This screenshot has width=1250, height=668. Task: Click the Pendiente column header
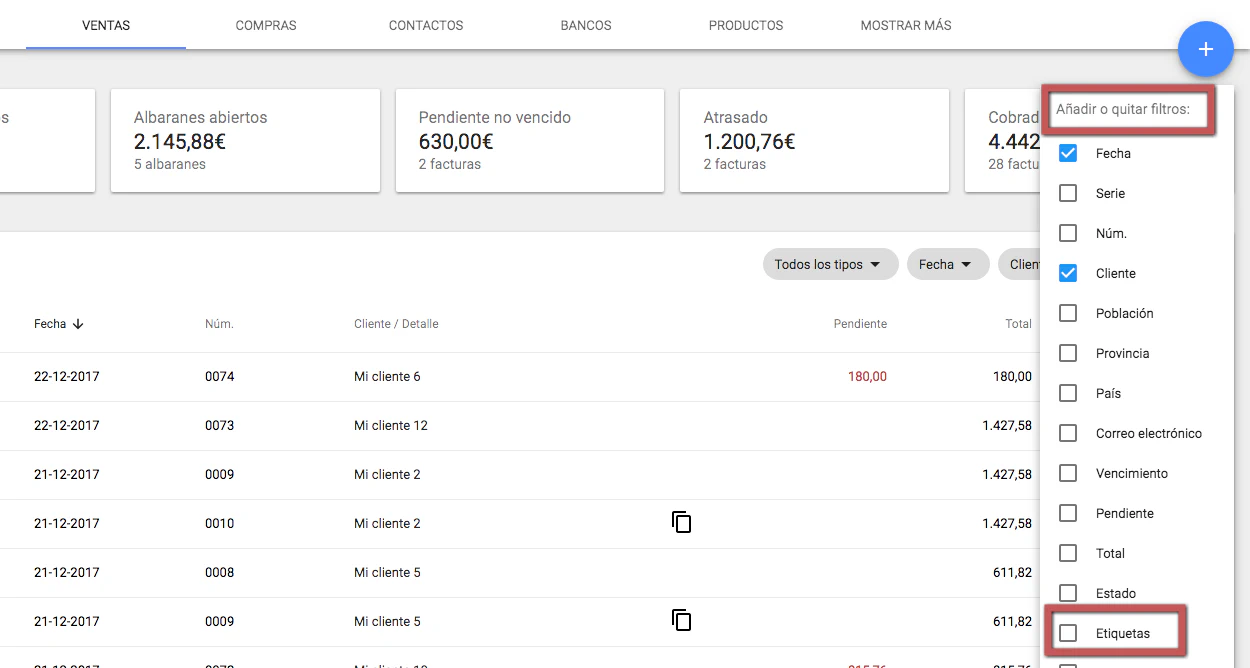[860, 324]
